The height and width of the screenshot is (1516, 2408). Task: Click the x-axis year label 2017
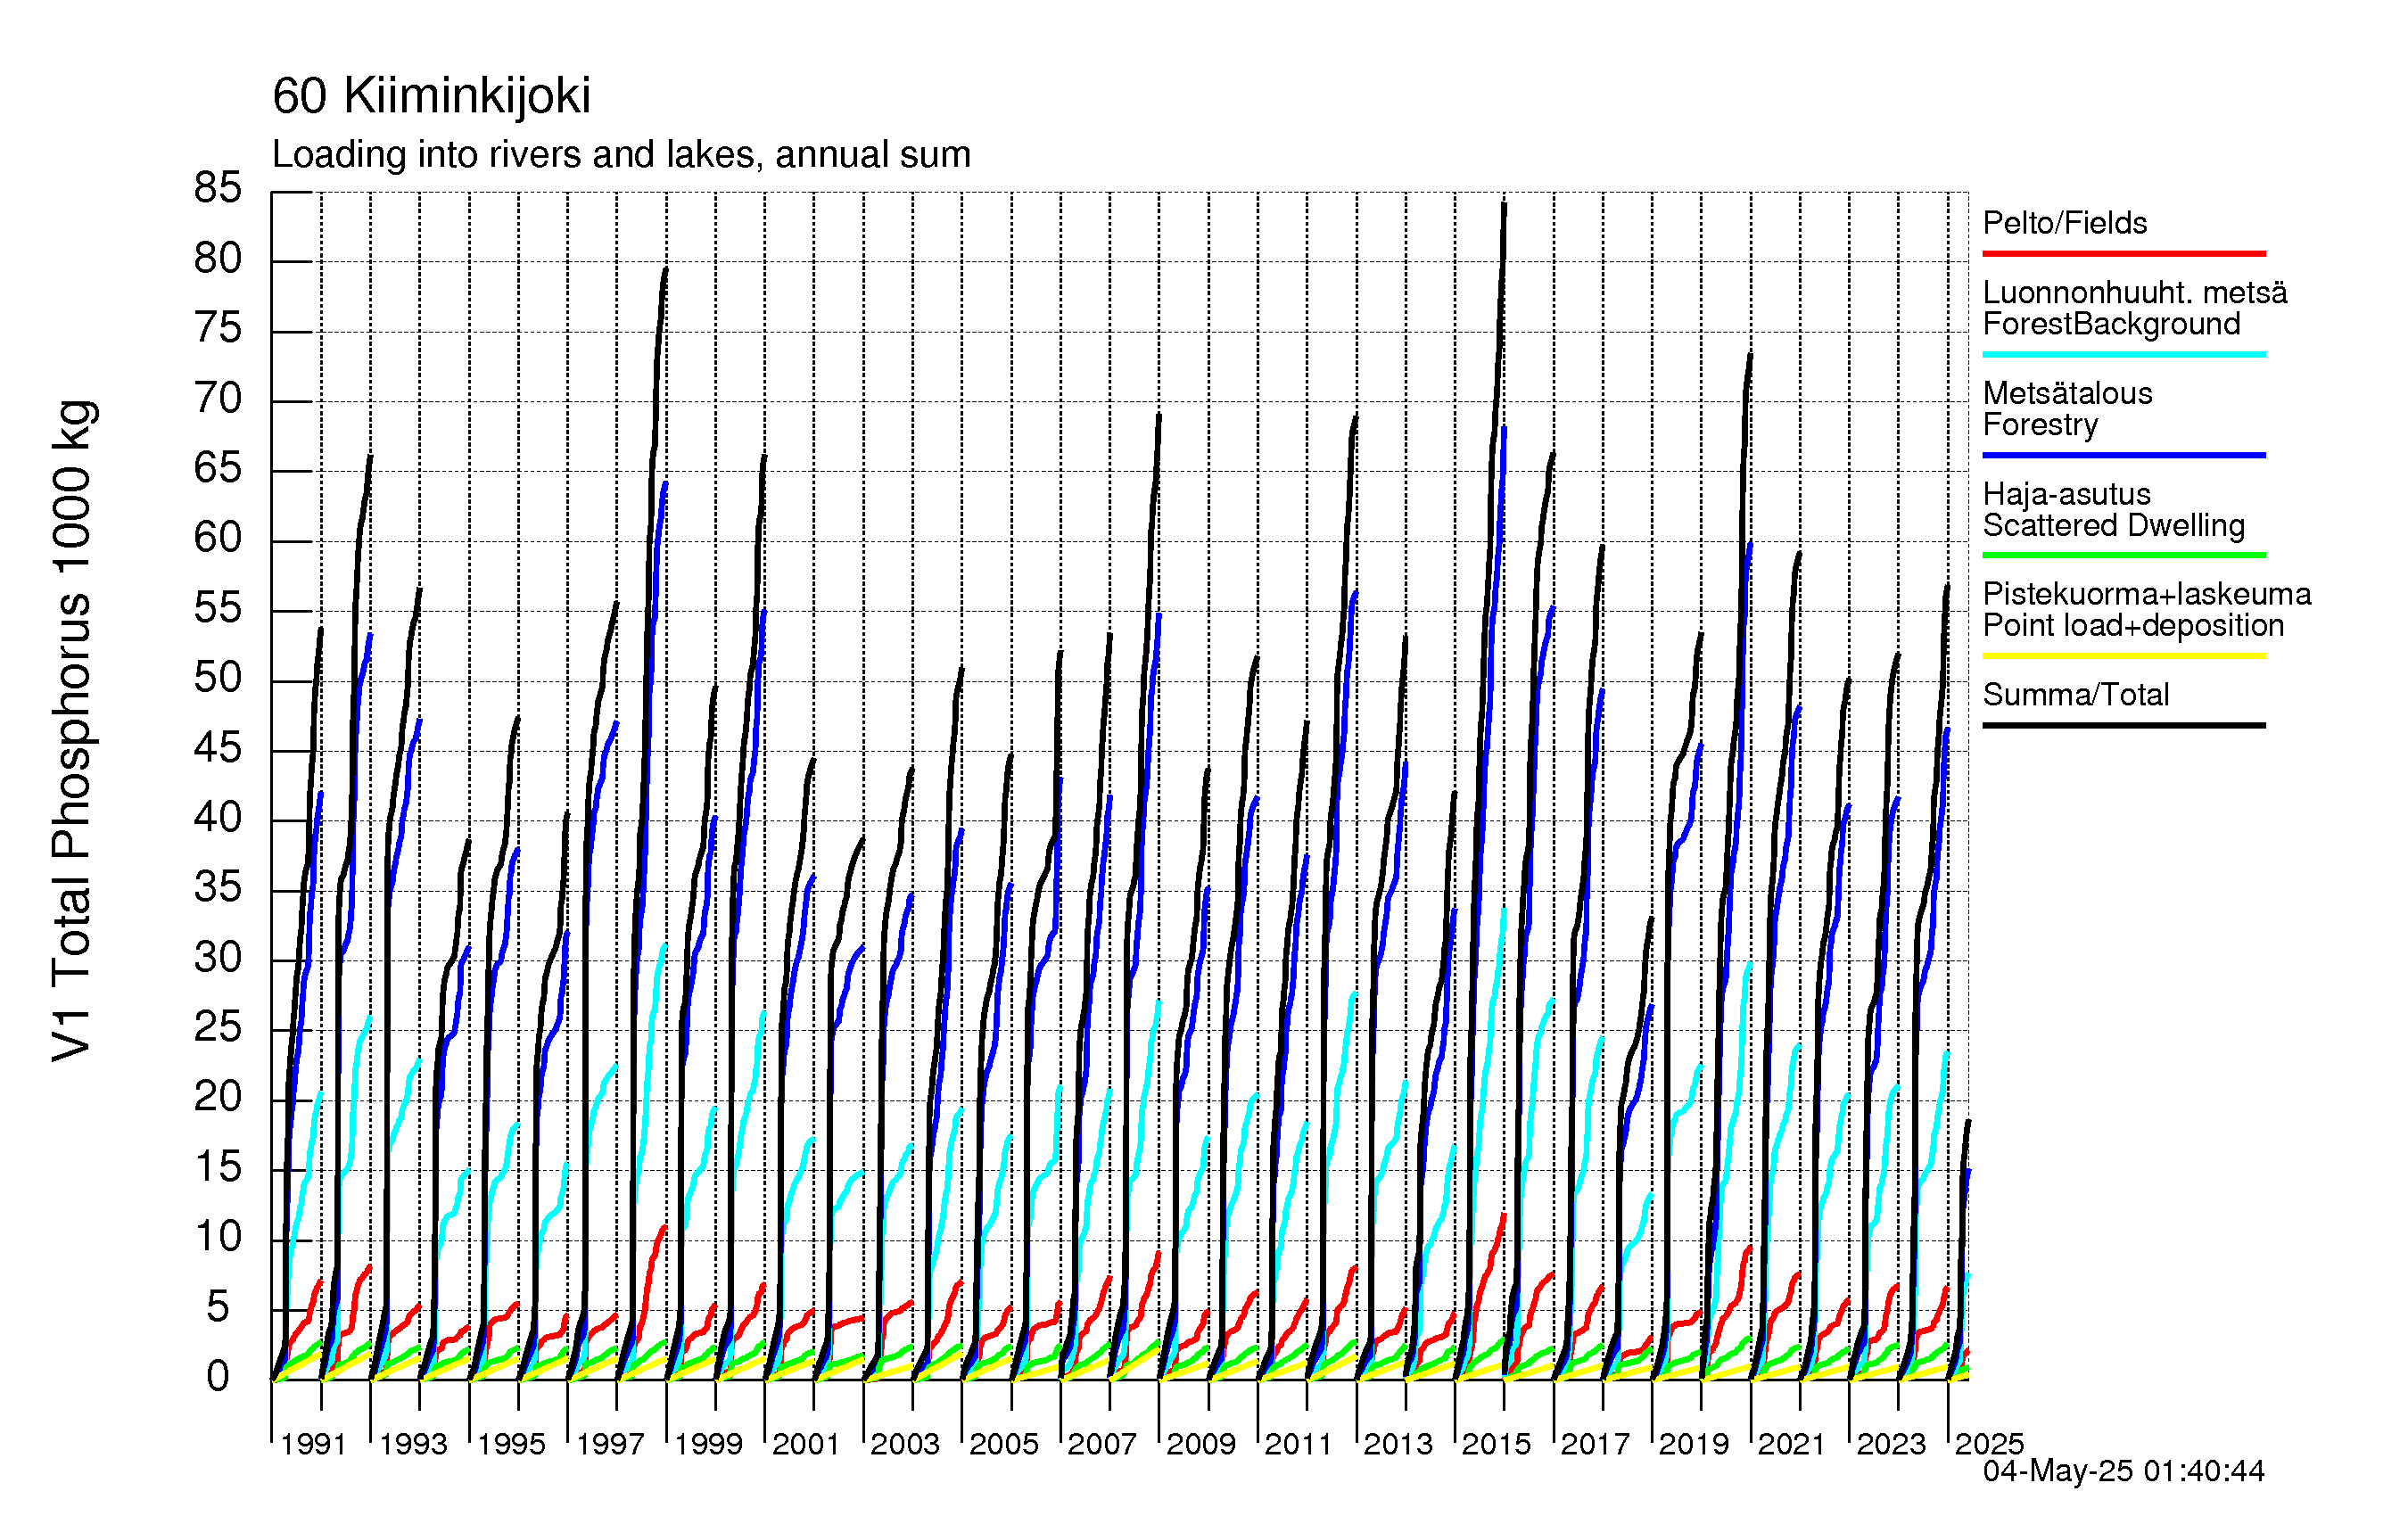click(x=1595, y=1444)
